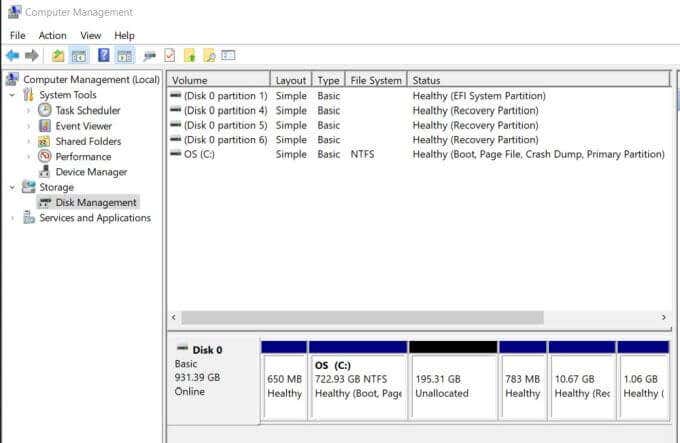This screenshot has width=680, height=443.
Task: Open the Help menu
Action: [124, 36]
